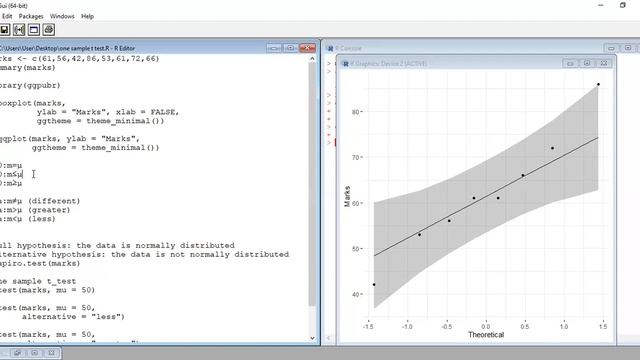Viewport: 640px width, 360px height.
Task: Minimize the R Graphics Device window
Action: (570, 63)
